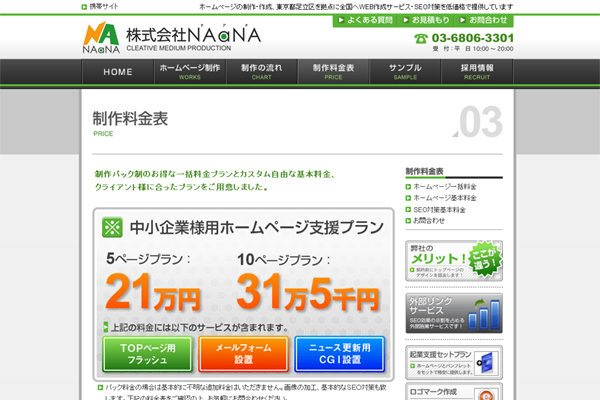
Task: Click the sidebar お問合わせ link
Action: (430, 220)
